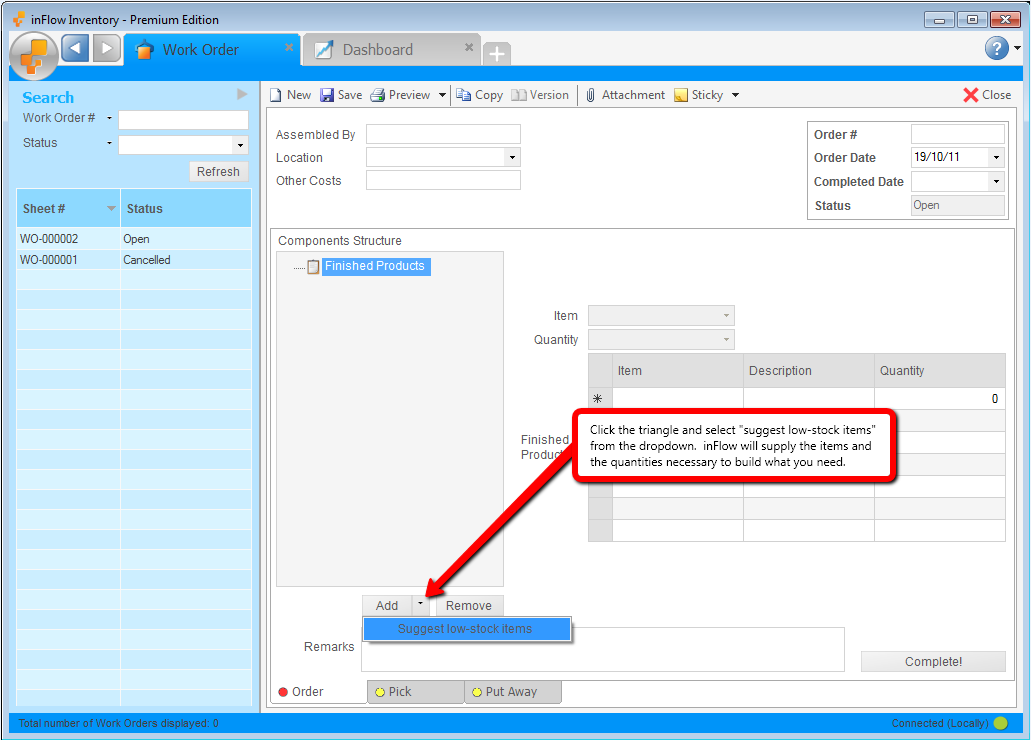Close the Work Order tab
The image size is (1031, 740).
pyautogui.click(x=289, y=47)
